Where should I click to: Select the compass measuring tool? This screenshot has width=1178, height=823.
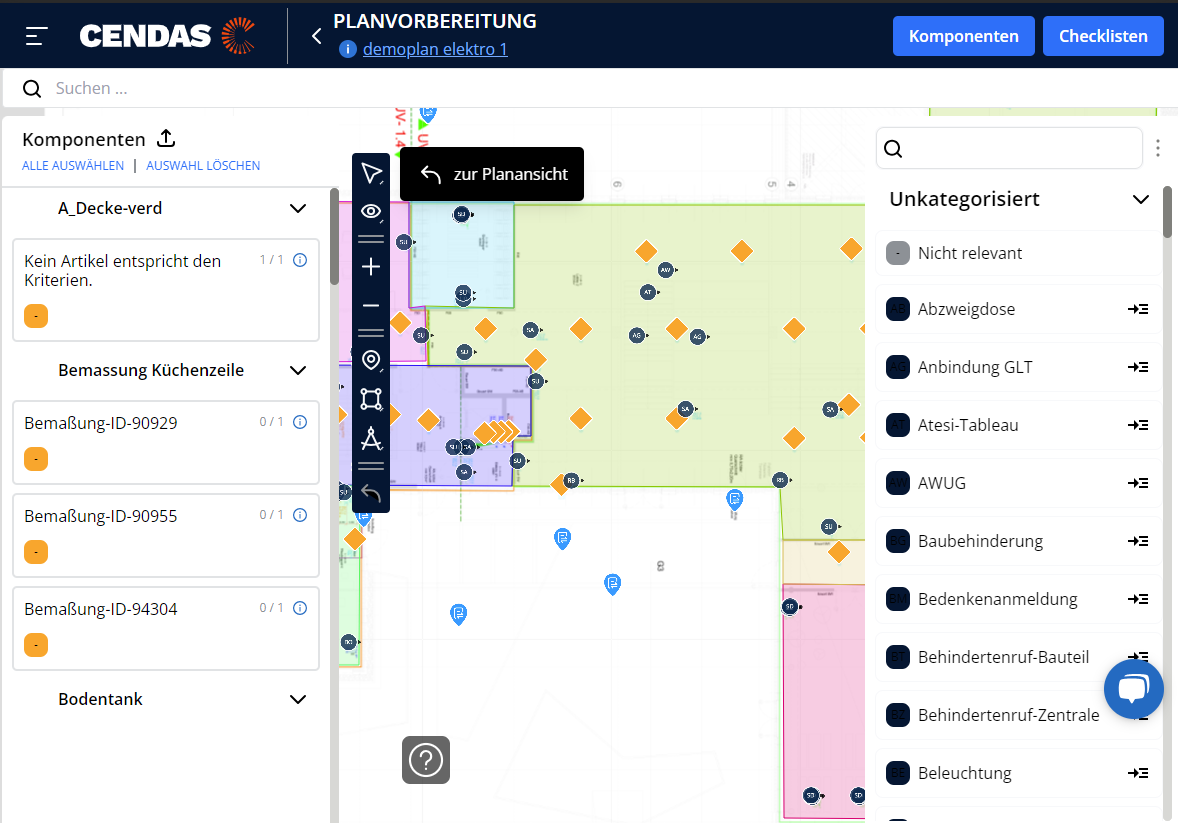tap(371, 438)
